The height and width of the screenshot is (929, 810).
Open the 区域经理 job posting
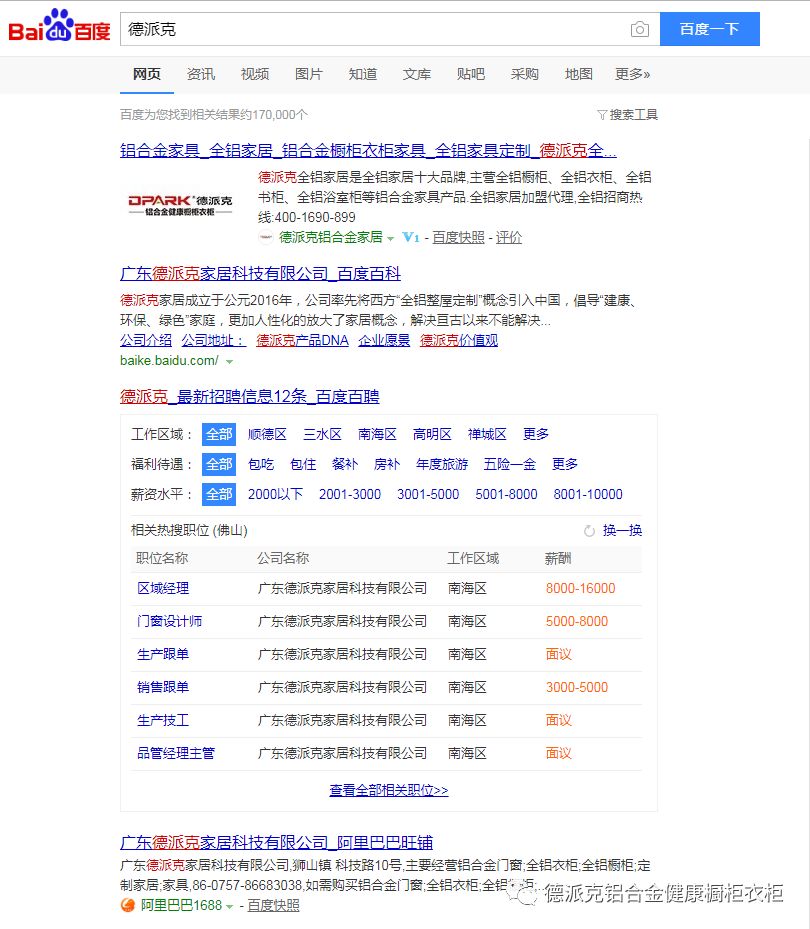pyautogui.click(x=163, y=588)
